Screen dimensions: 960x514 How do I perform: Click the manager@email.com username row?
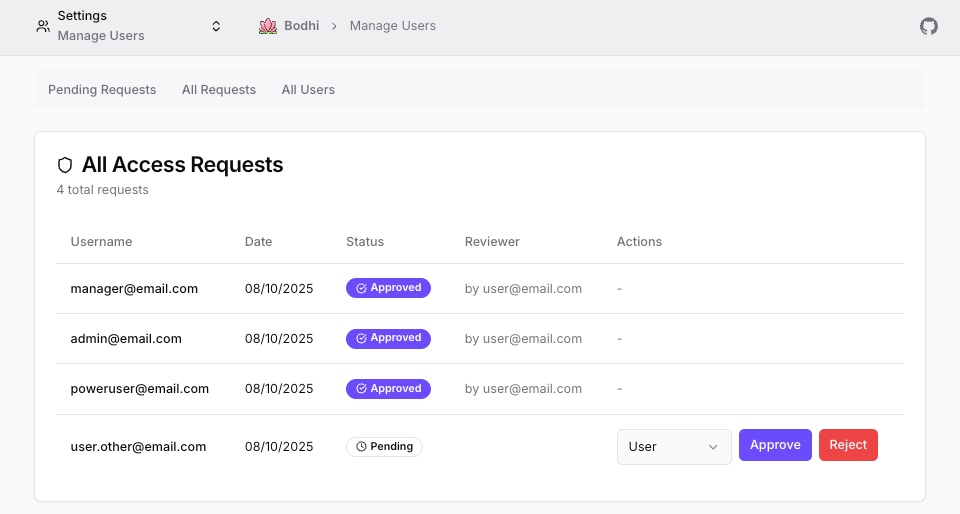coord(134,289)
